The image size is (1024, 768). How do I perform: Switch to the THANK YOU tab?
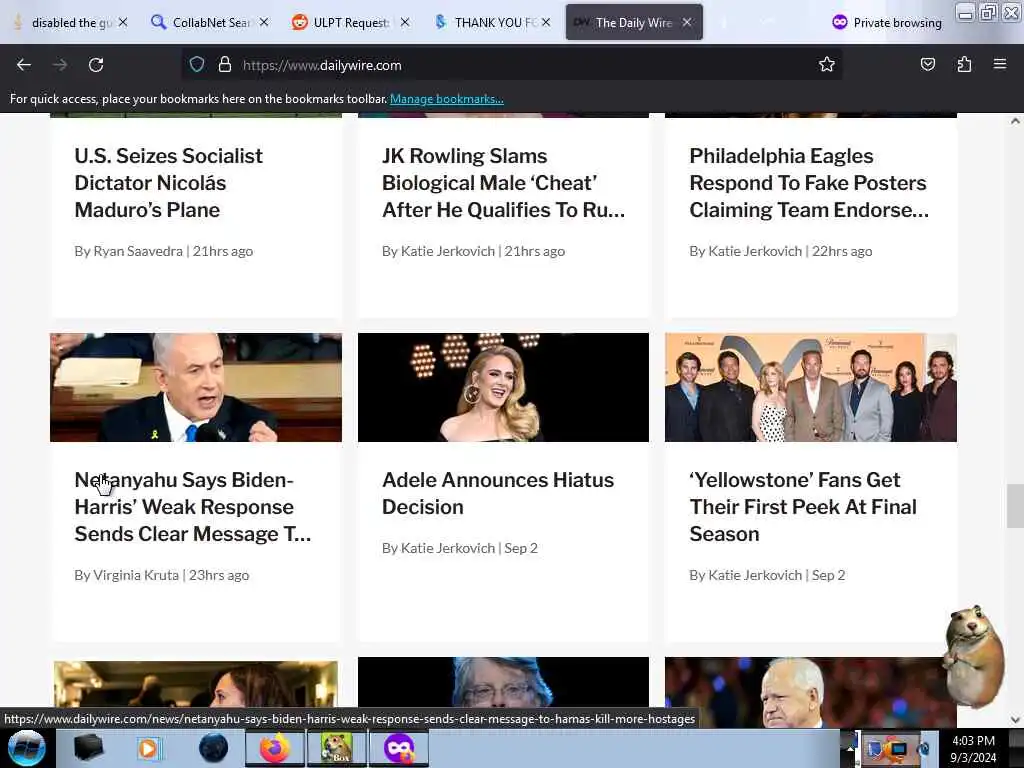pos(491,22)
